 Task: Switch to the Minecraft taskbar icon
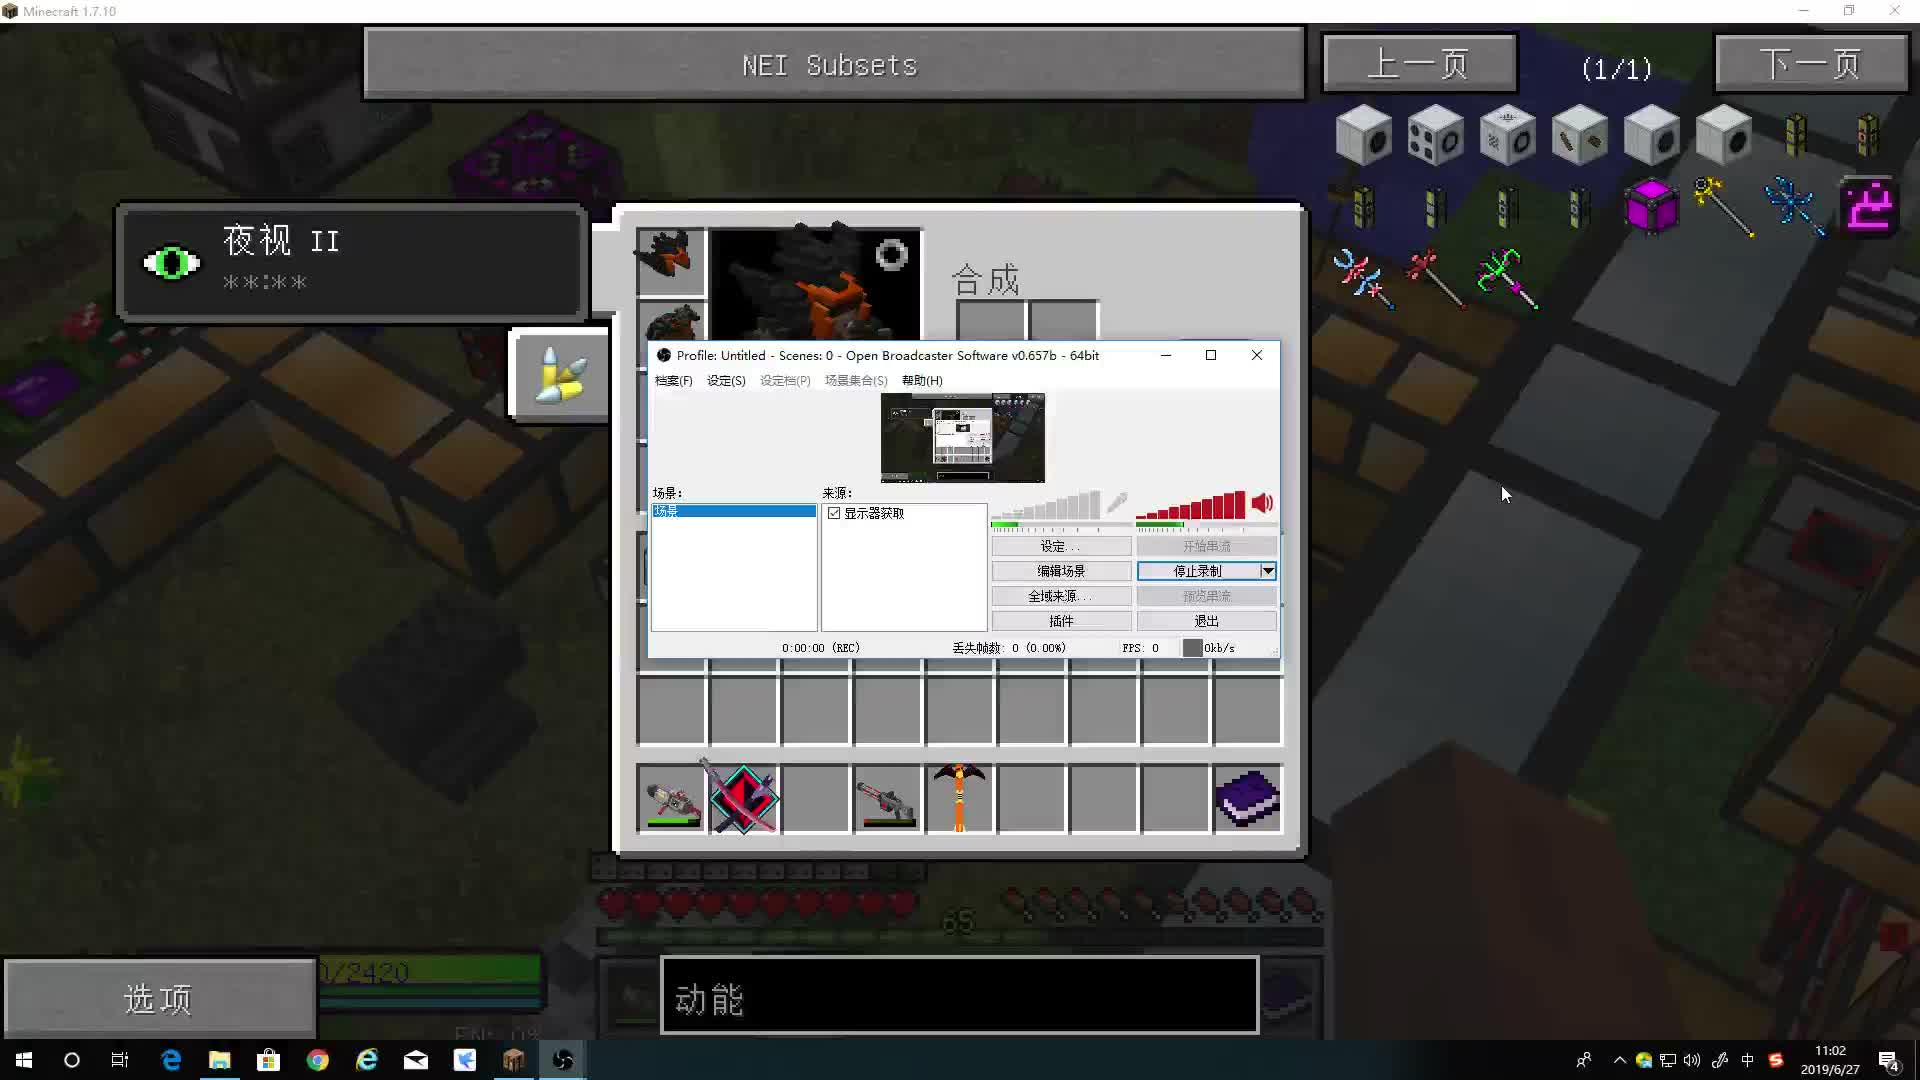coord(514,1060)
